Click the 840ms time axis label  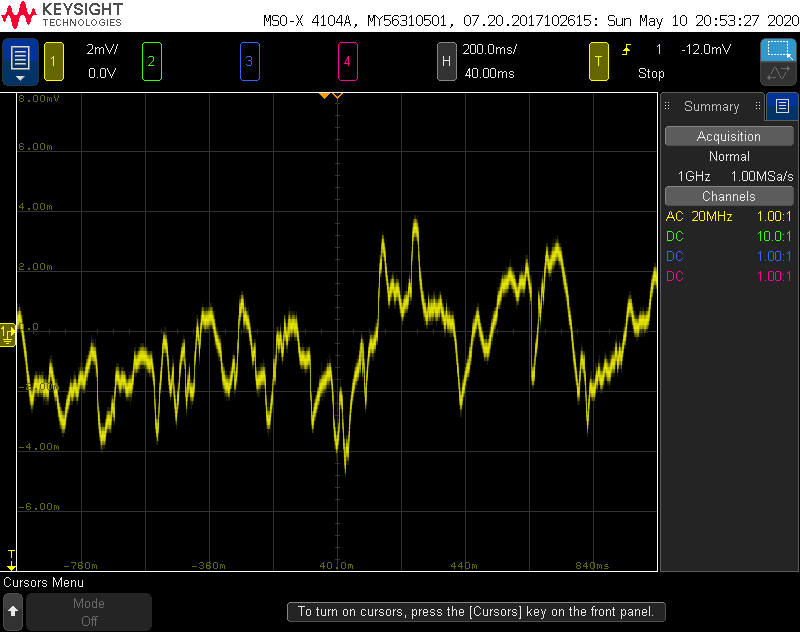pyautogui.click(x=592, y=566)
